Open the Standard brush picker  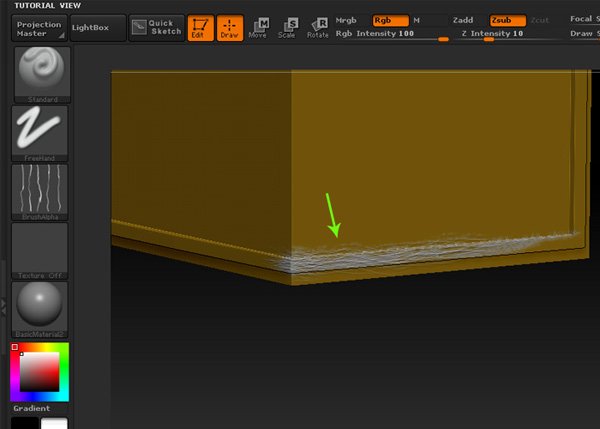click(x=42, y=75)
